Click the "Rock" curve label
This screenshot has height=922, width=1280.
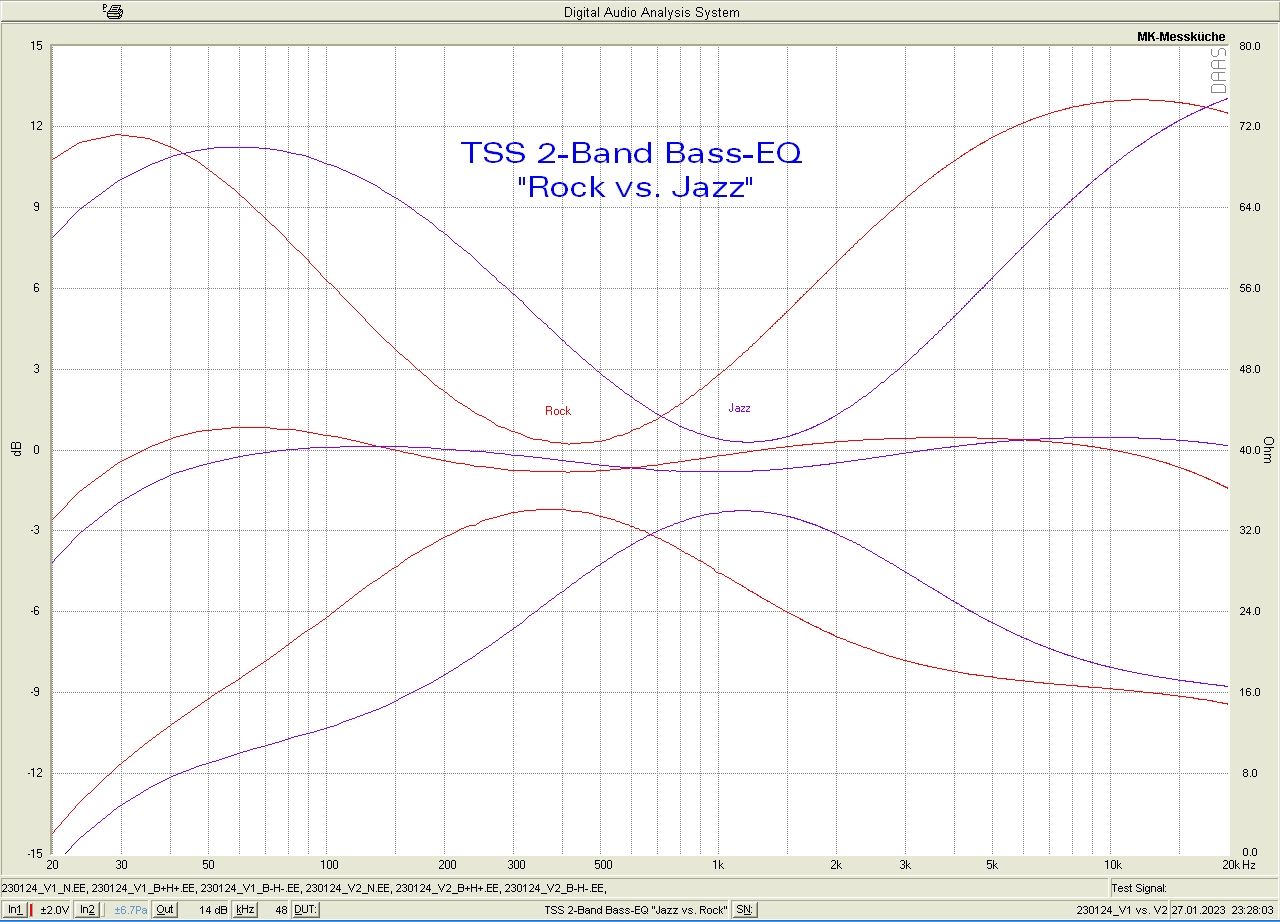coord(558,411)
